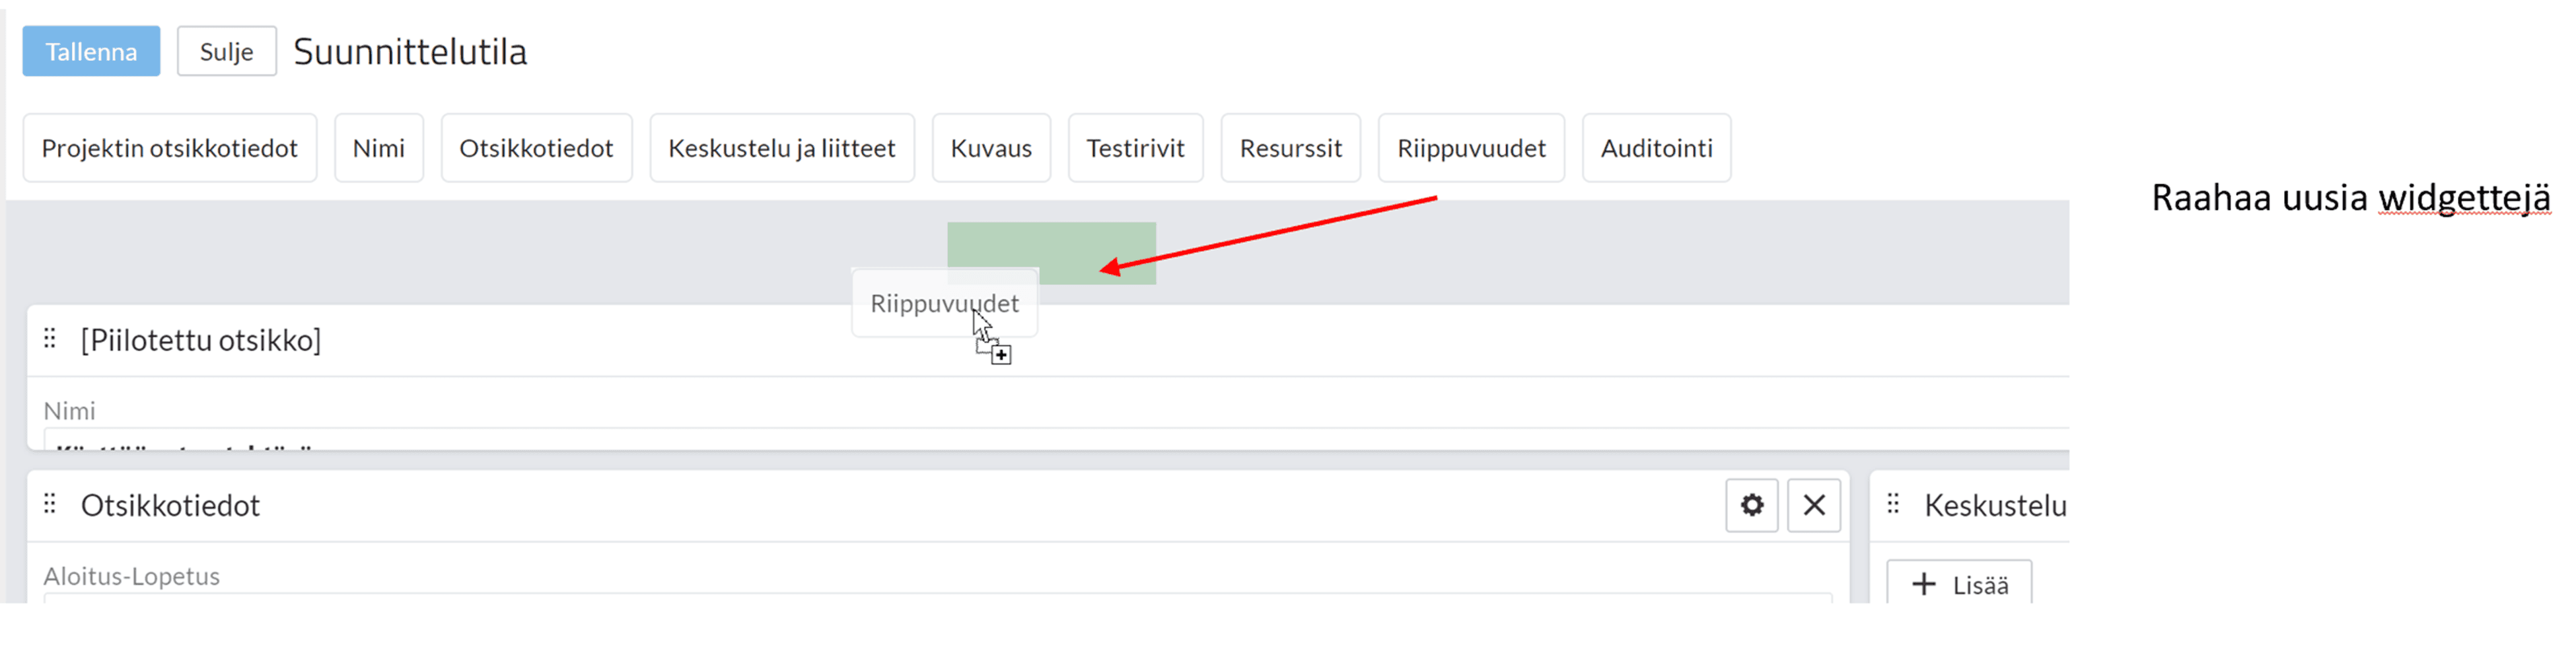Grab the Keskustelu widget drag handle
The width and height of the screenshot is (2576, 649).
tap(1893, 504)
